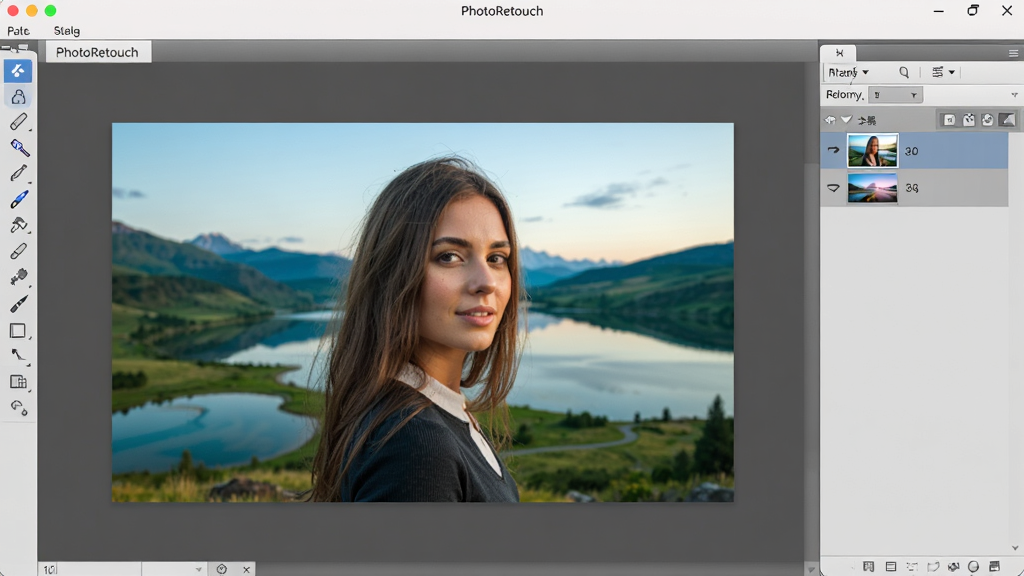Screen dimensions: 1024x576
Task: Toggle visibility of the layer named 30
Action: tap(833, 150)
